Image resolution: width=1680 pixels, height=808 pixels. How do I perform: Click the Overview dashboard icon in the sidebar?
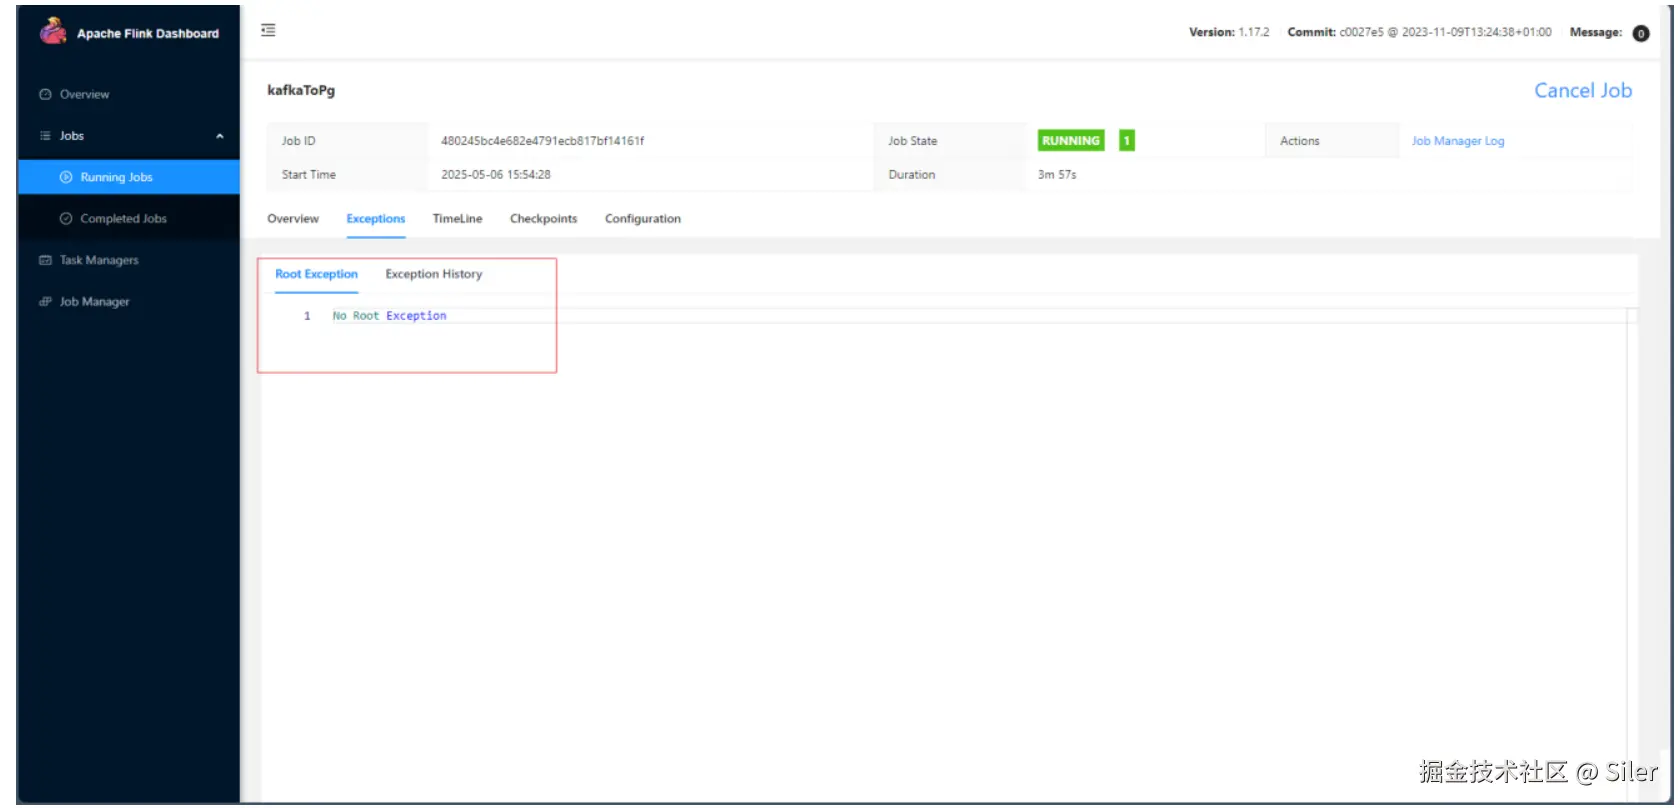coord(45,94)
